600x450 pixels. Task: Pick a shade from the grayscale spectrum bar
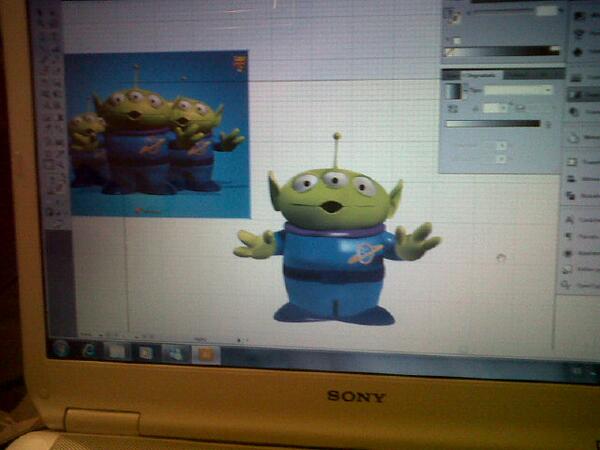502,51
